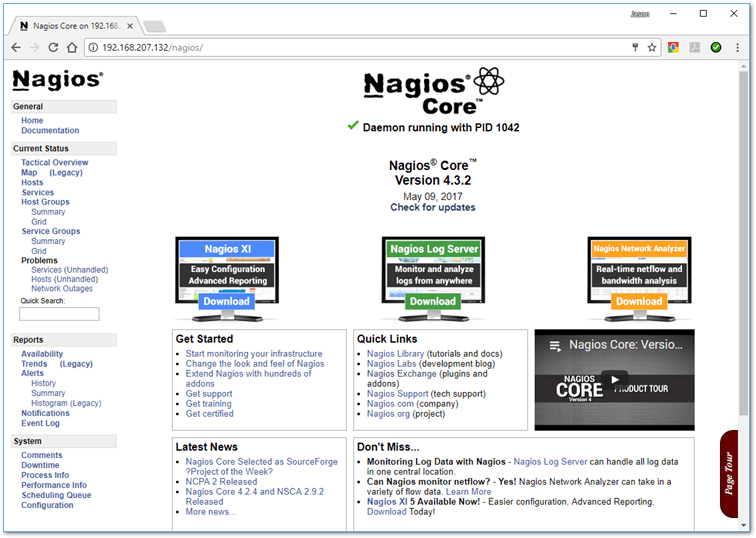Viewport: 756px width, 538px height.
Task: Reload the Nagios page
Action: point(53,47)
